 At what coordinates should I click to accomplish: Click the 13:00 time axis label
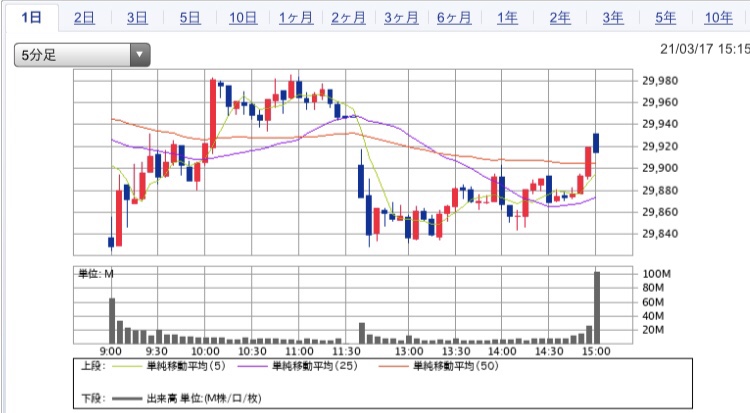coord(409,351)
